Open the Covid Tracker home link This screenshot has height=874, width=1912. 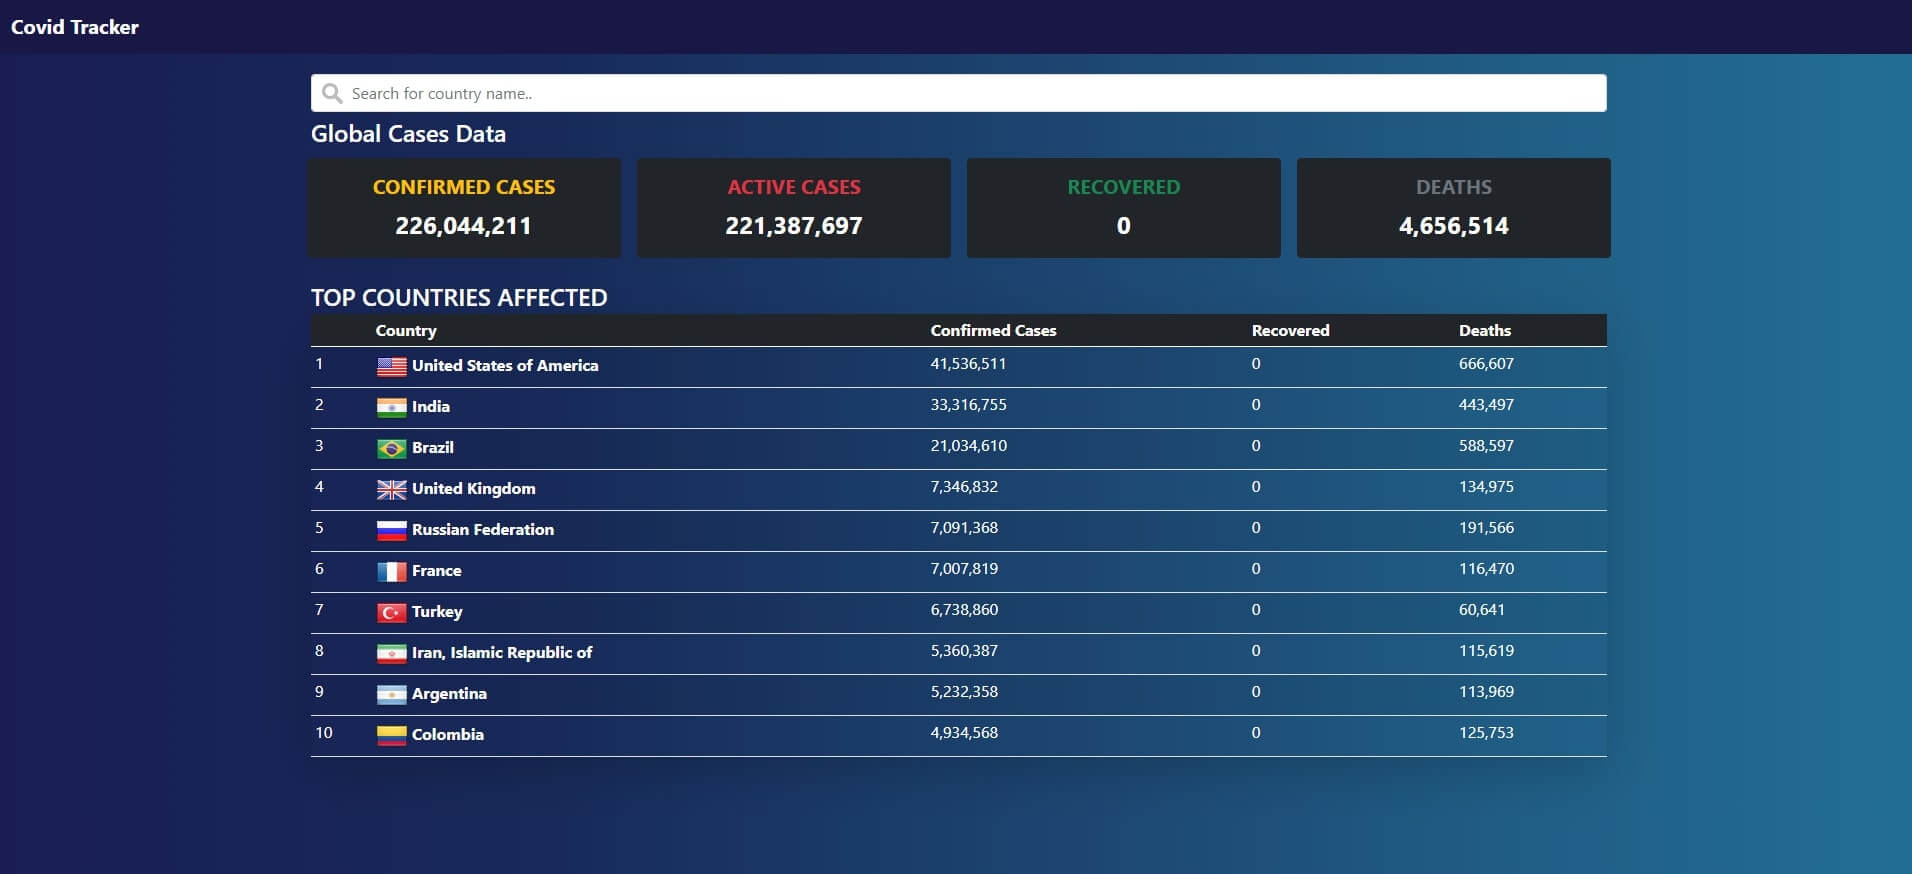pos(75,27)
